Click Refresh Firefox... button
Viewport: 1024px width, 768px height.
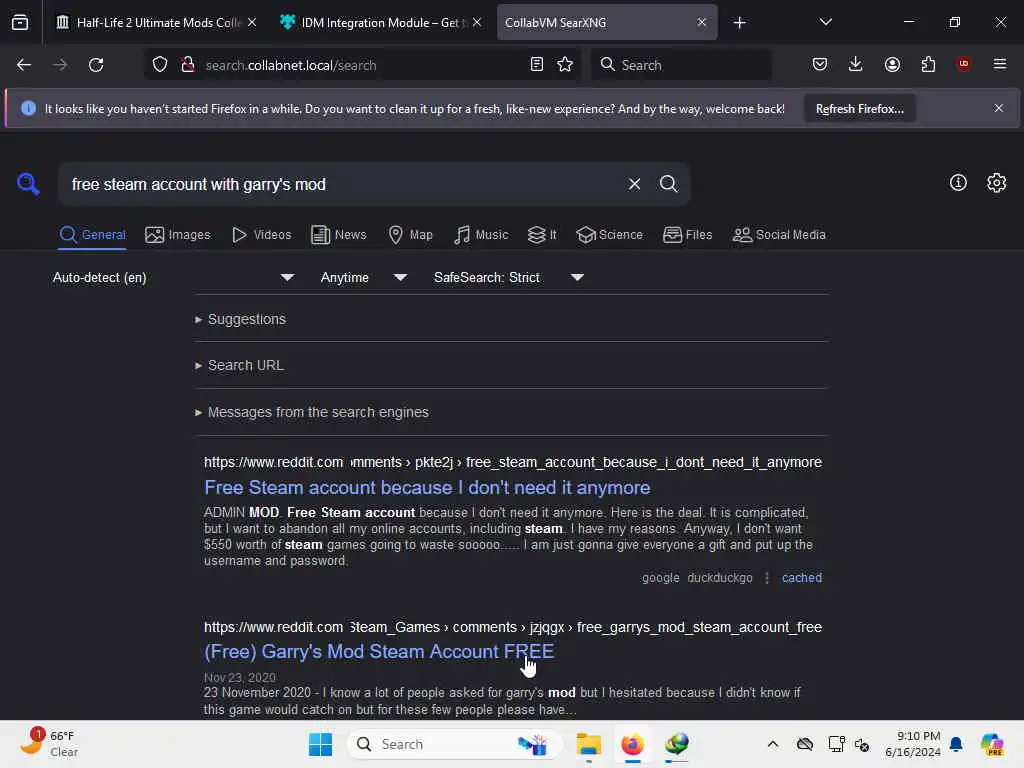(859, 109)
